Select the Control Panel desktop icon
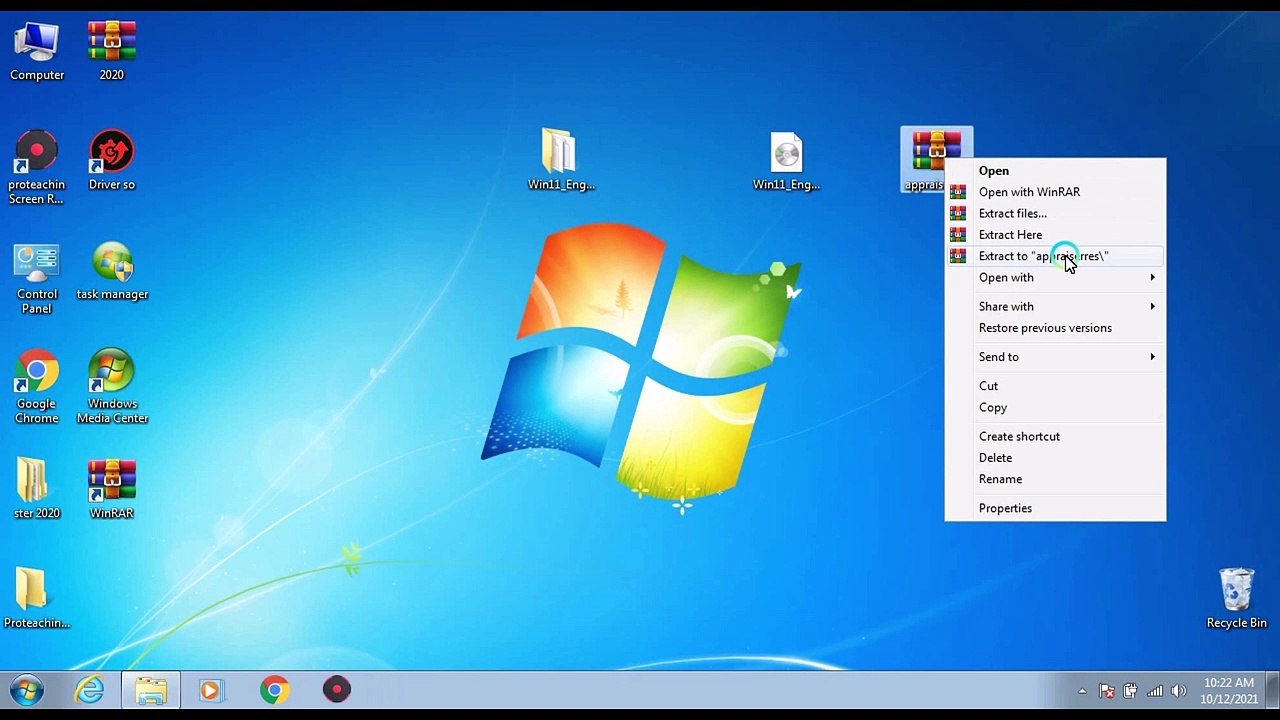 coord(37,278)
